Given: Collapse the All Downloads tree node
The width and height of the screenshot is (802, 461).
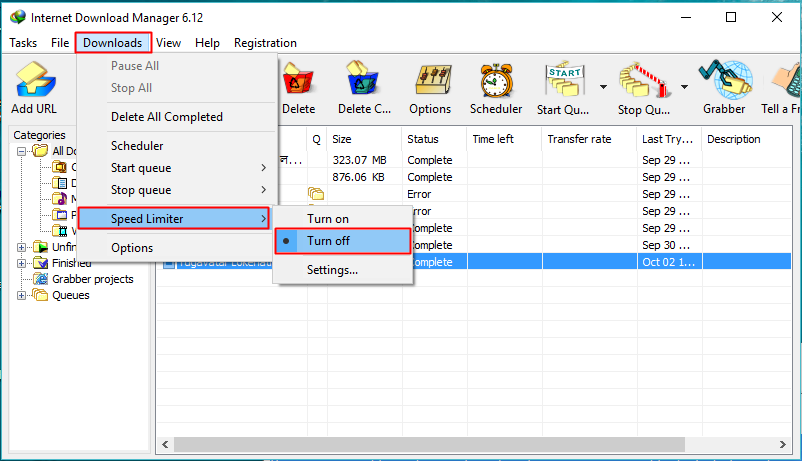Looking at the screenshot, I should 21,151.
